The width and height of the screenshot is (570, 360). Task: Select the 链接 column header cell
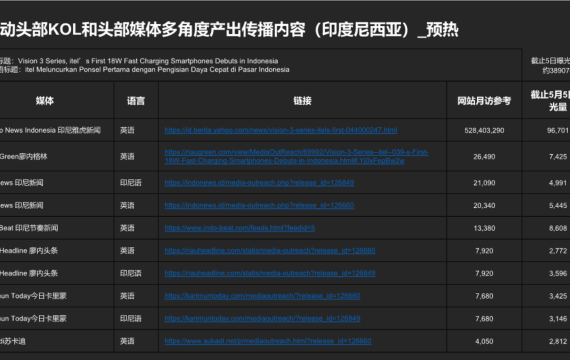[302, 100]
